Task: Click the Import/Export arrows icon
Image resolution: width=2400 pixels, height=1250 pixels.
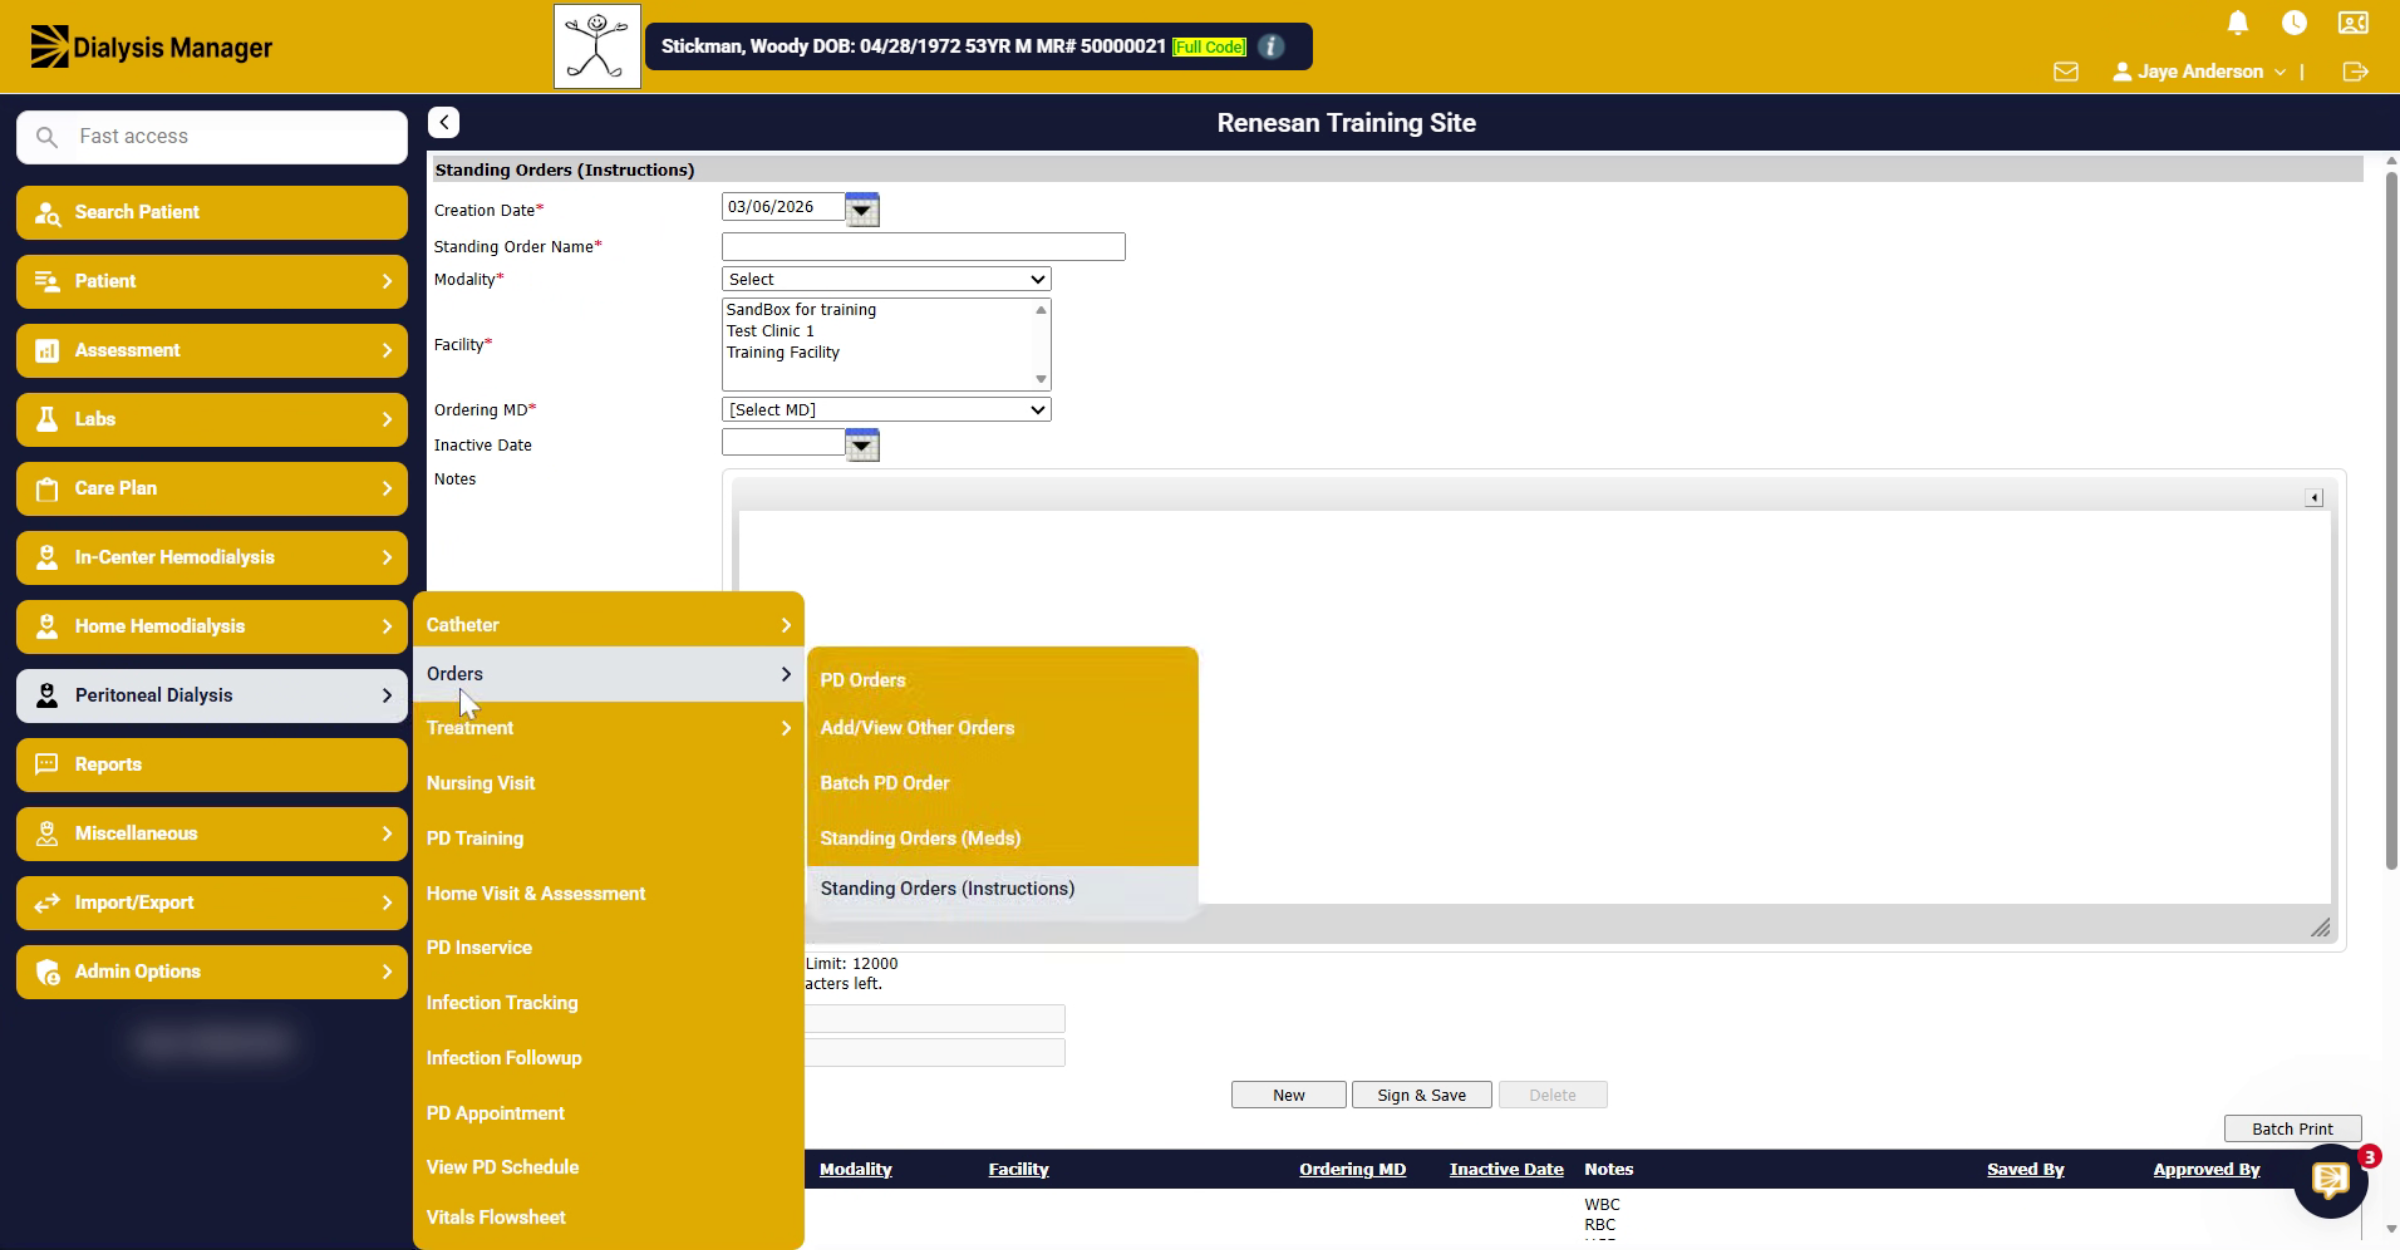Action: pyautogui.click(x=47, y=903)
